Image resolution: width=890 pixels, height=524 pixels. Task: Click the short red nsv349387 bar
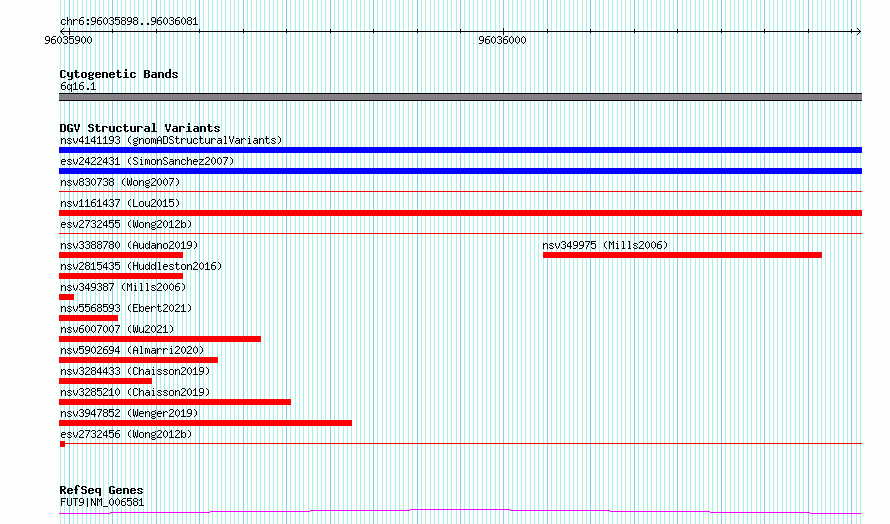tap(66, 297)
